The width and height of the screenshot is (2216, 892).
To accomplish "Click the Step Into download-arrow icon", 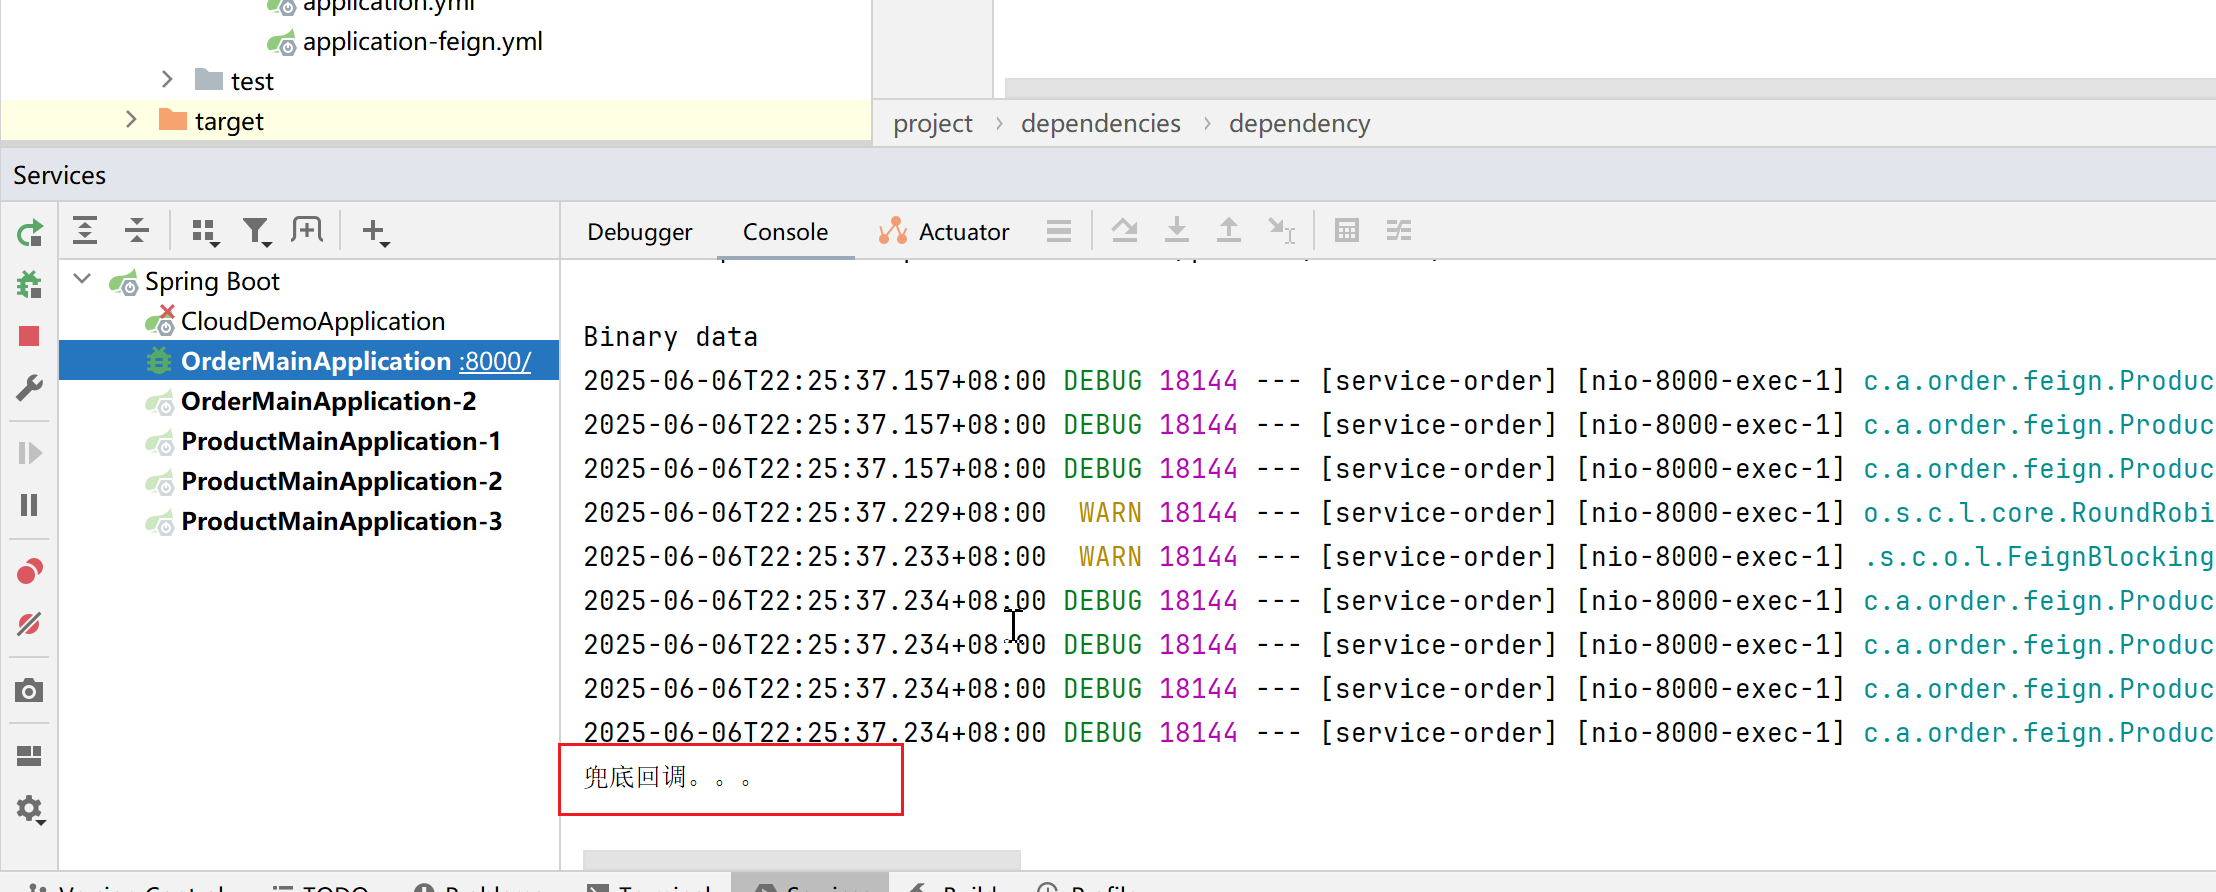I will 1177,231.
